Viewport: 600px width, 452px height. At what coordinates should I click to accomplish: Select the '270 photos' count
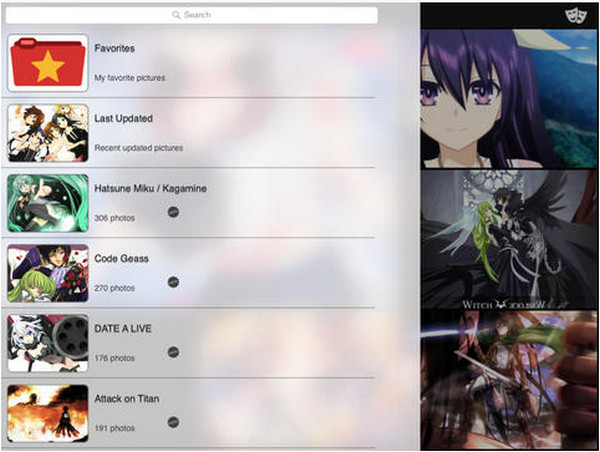(114, 288)
